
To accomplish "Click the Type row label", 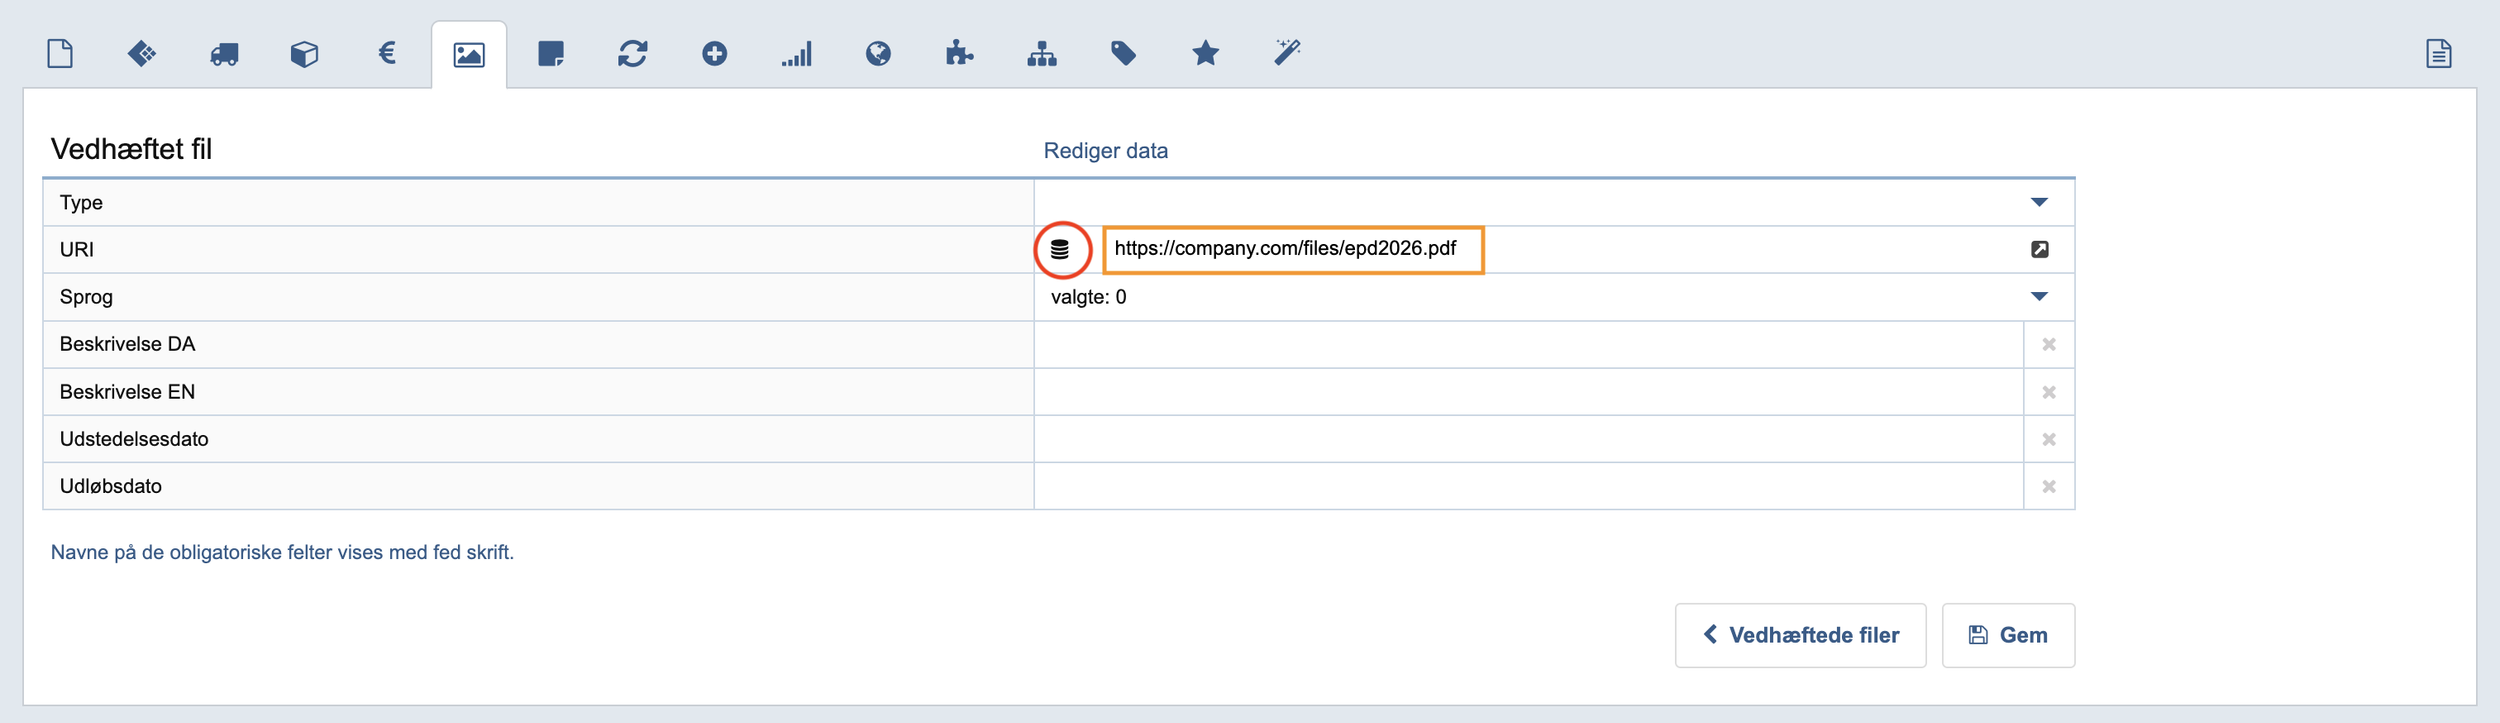I will pyautogui.click(x=81, y=203).
